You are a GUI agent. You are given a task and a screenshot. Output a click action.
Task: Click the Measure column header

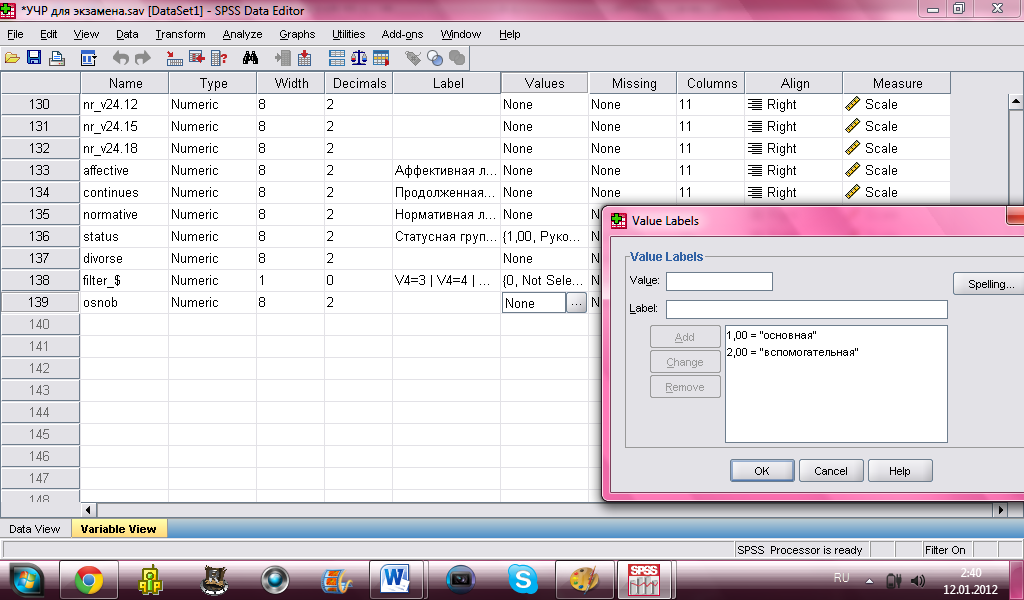tap(897, 83)
